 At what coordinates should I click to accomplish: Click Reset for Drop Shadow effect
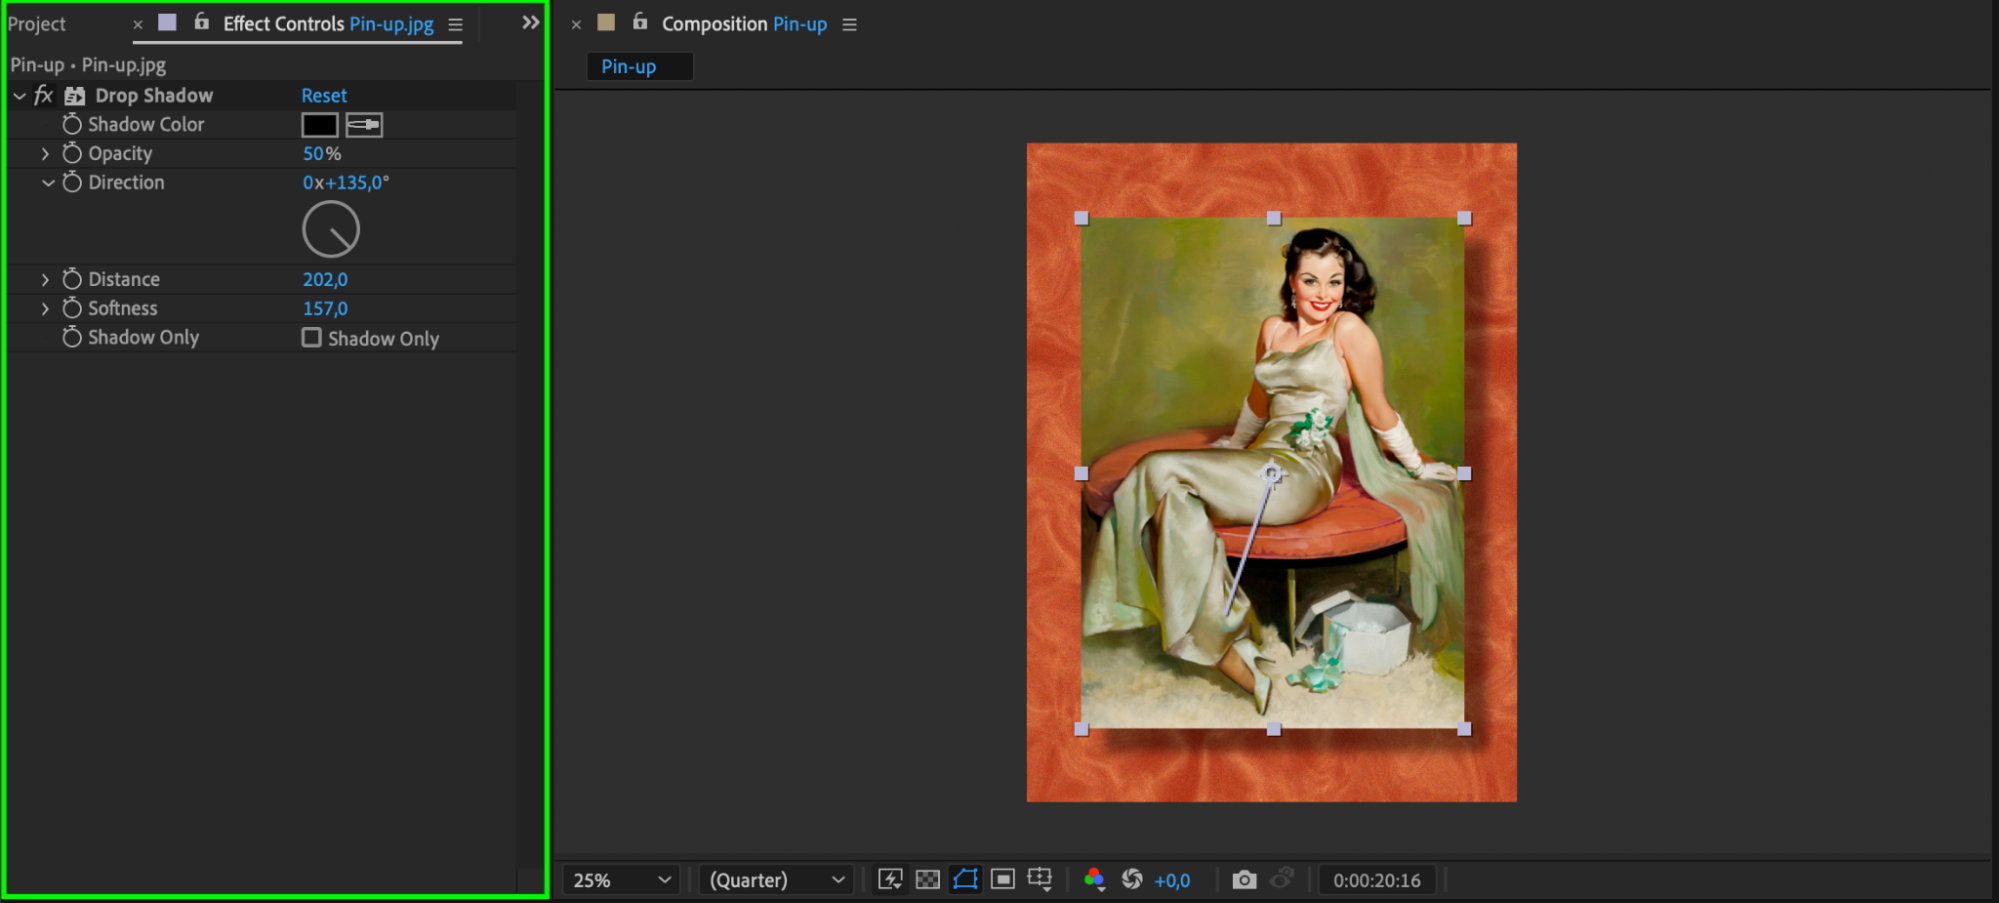tap(324, 96)
